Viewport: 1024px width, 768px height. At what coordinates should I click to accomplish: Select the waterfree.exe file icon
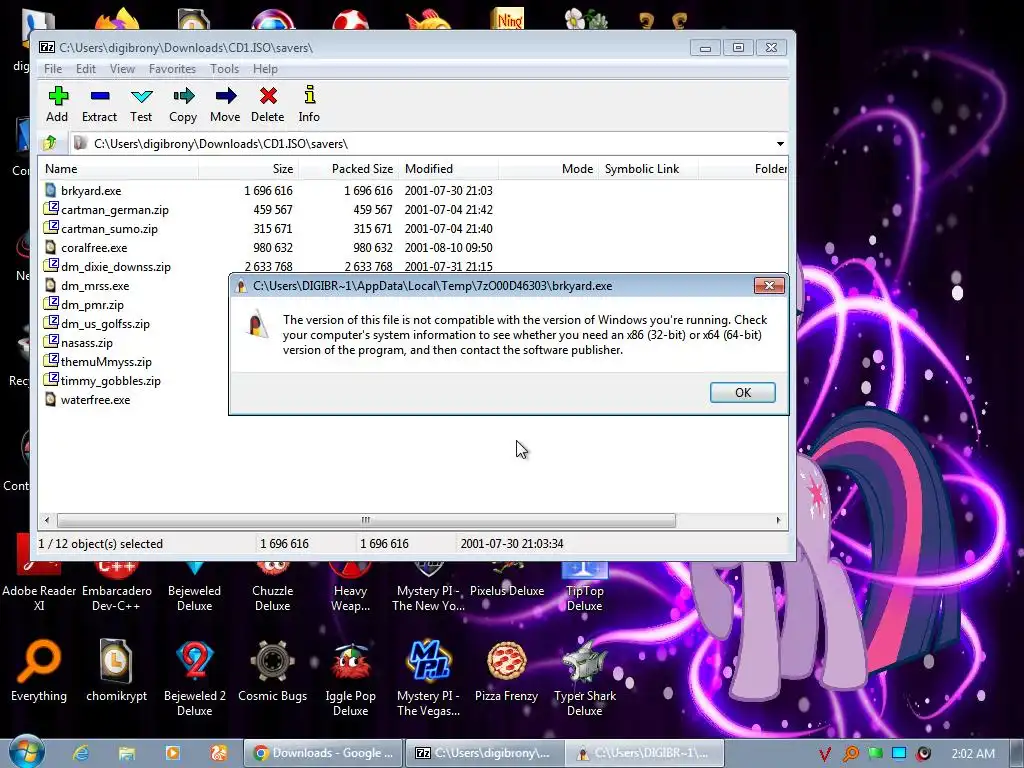click(50, 399)
